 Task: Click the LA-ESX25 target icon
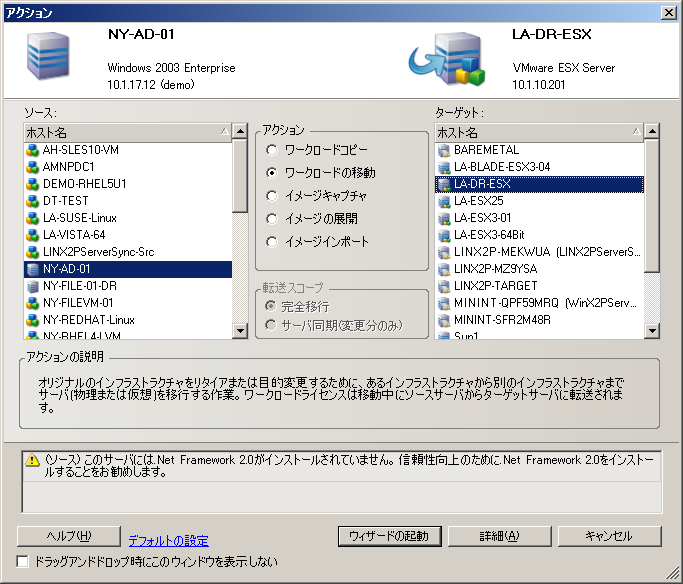[x=443, y=201]
